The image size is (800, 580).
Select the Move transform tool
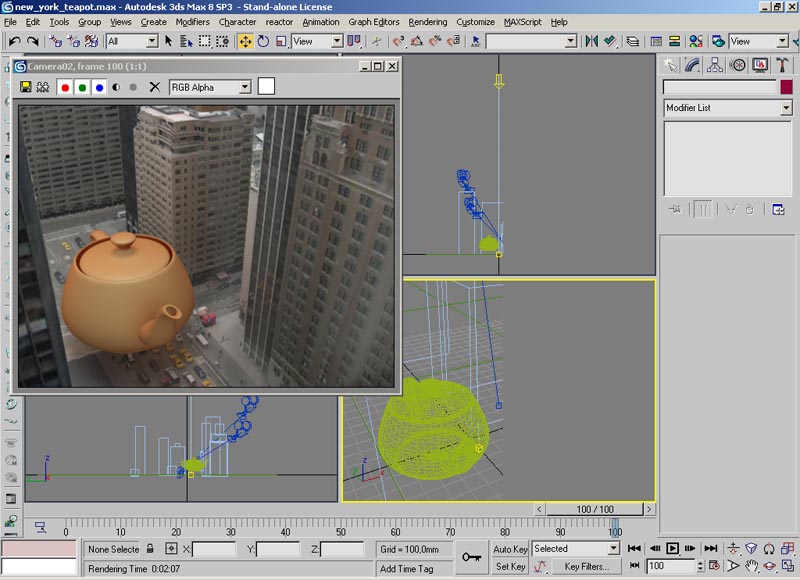point(245,41)
